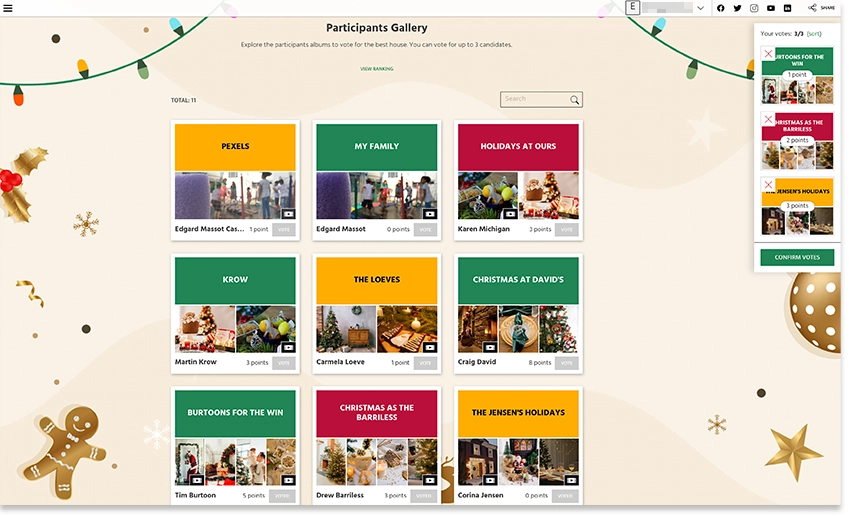This screenshot has width=856, height=517.
Task: Click Craig David's 8 points text
Action: point(539,363)
